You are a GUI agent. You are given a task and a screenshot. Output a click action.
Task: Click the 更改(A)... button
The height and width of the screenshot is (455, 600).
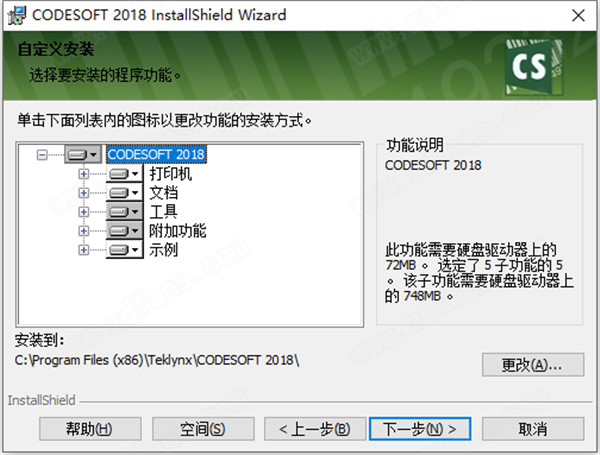click(x=533, y=365)
